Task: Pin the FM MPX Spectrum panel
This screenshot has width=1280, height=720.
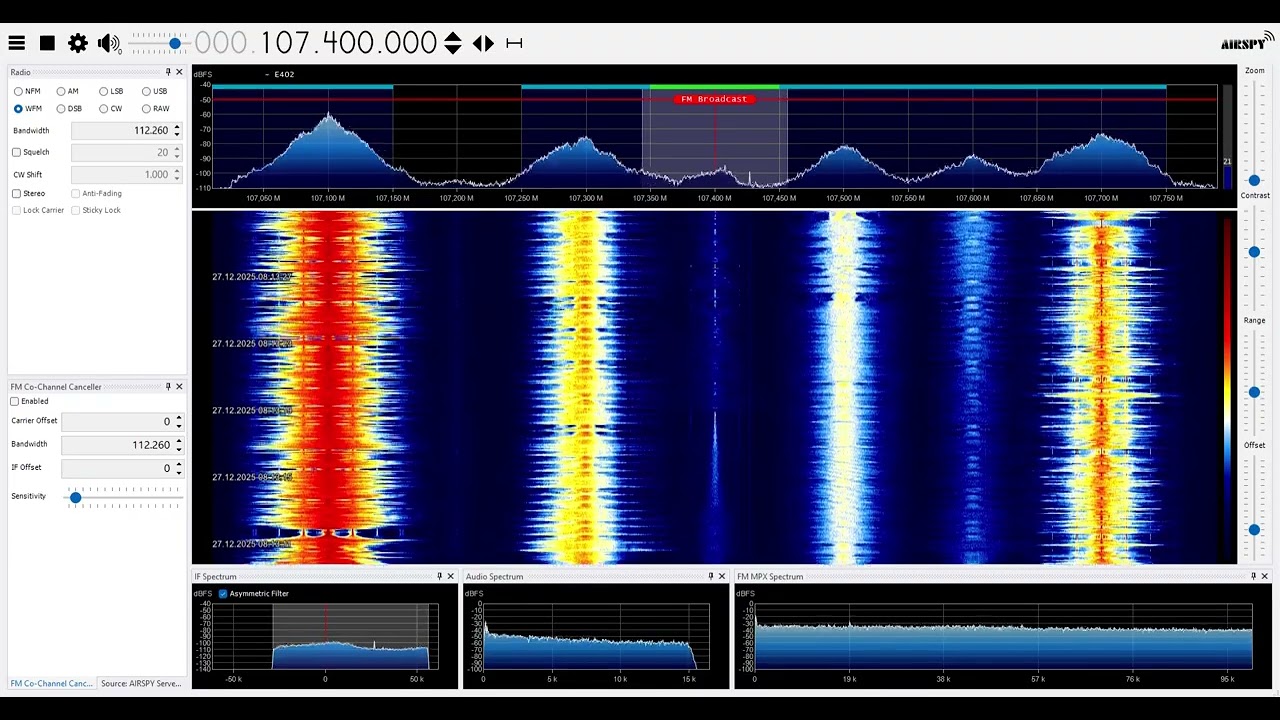Action: (x=1253, y=576)
